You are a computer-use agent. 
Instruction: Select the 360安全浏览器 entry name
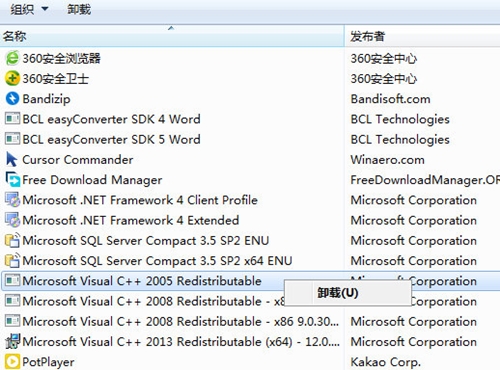[x=61, y=59]
